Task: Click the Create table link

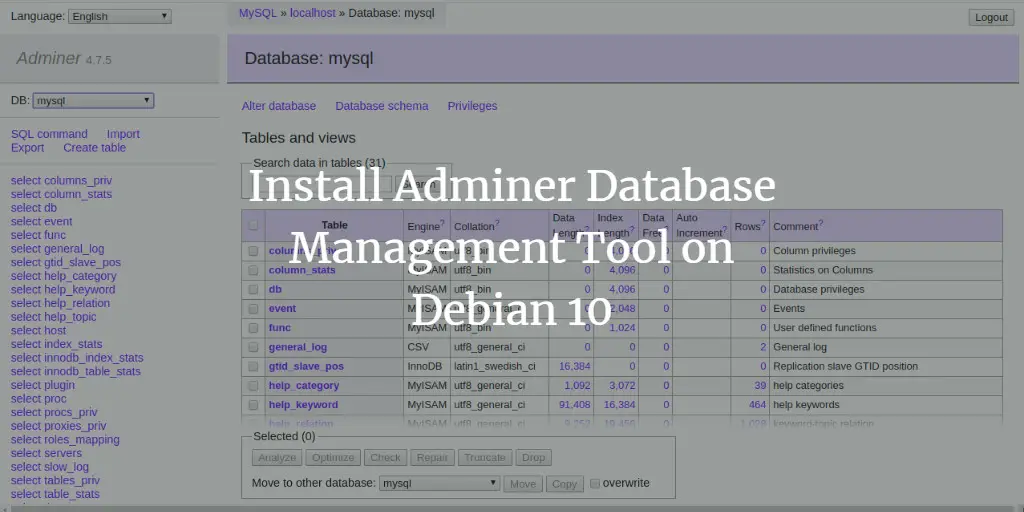Action: (x=95, y=148)
